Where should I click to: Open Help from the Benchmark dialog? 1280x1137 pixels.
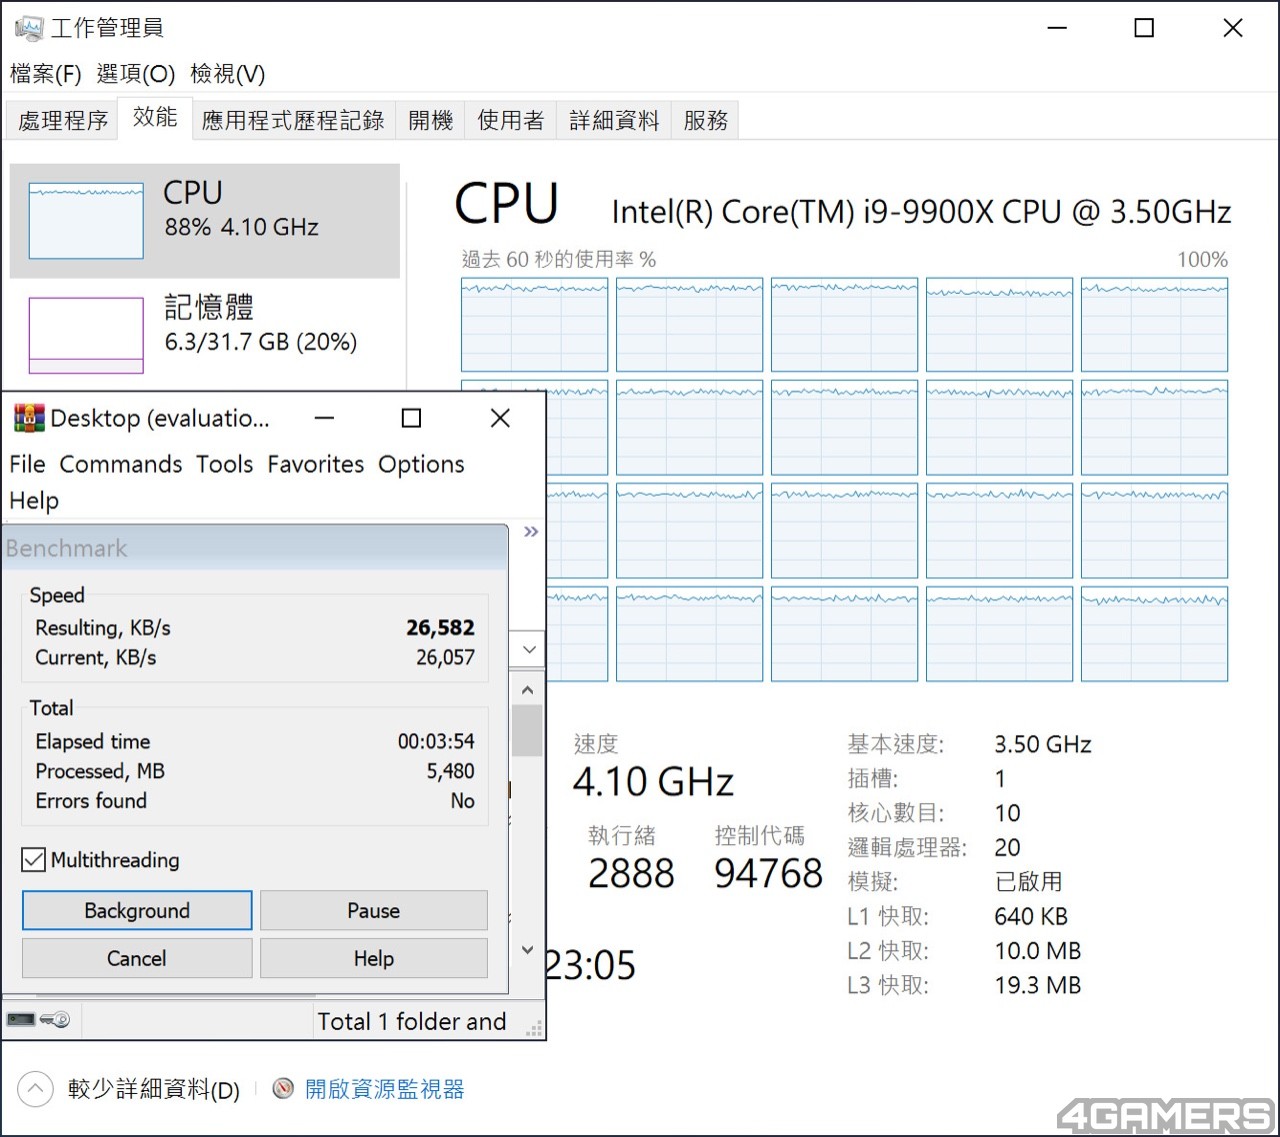click(374, 958)
